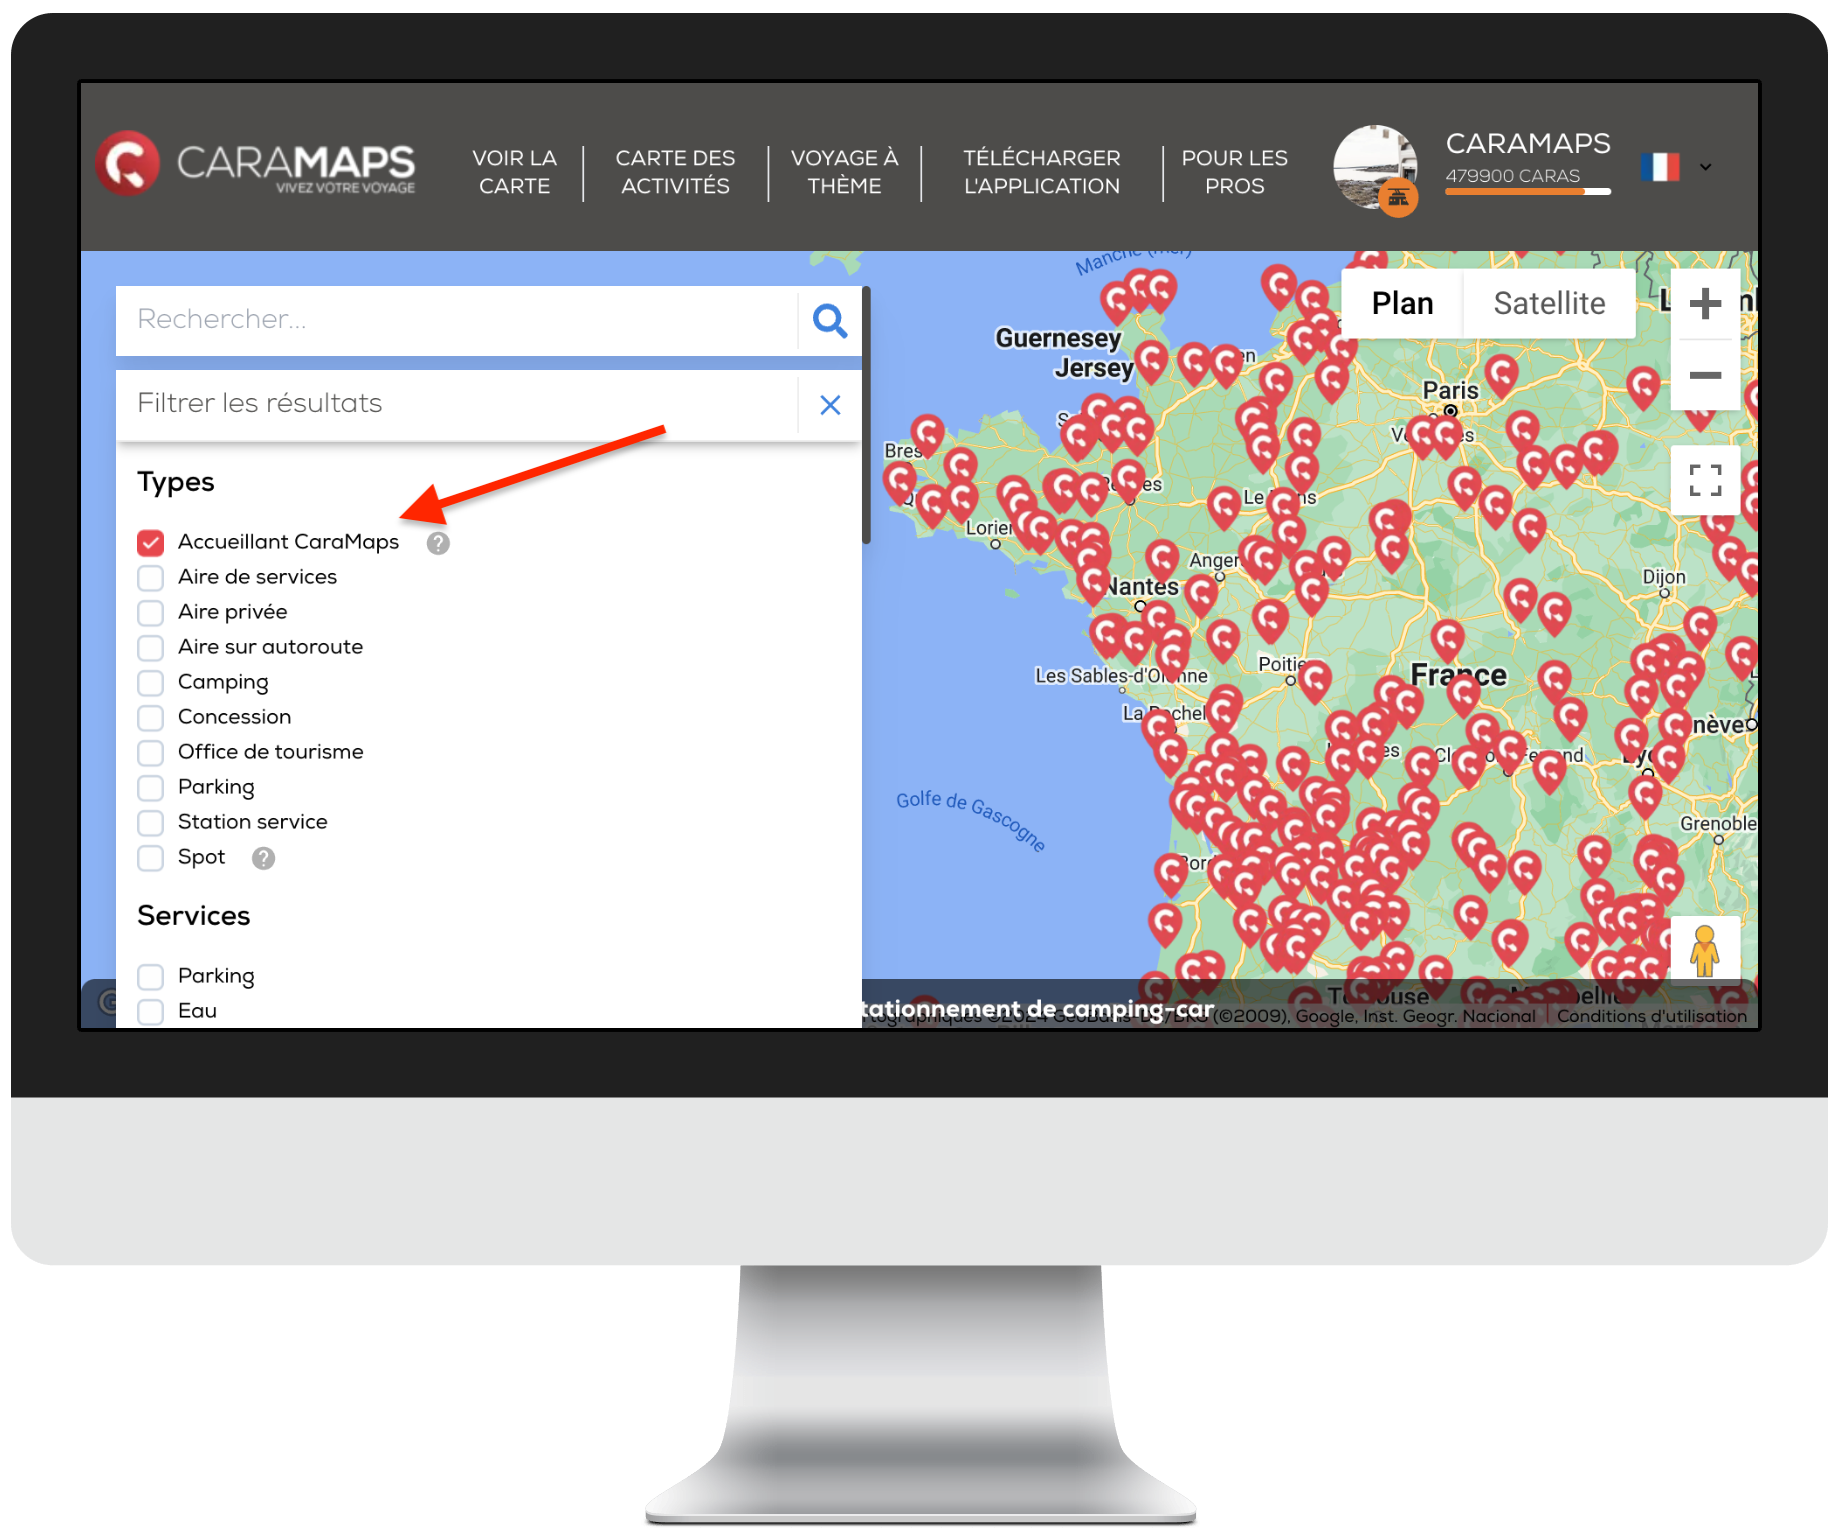Switch map to Plan view
The image size is (1841, 1535).
click(x=1402, y=303)
